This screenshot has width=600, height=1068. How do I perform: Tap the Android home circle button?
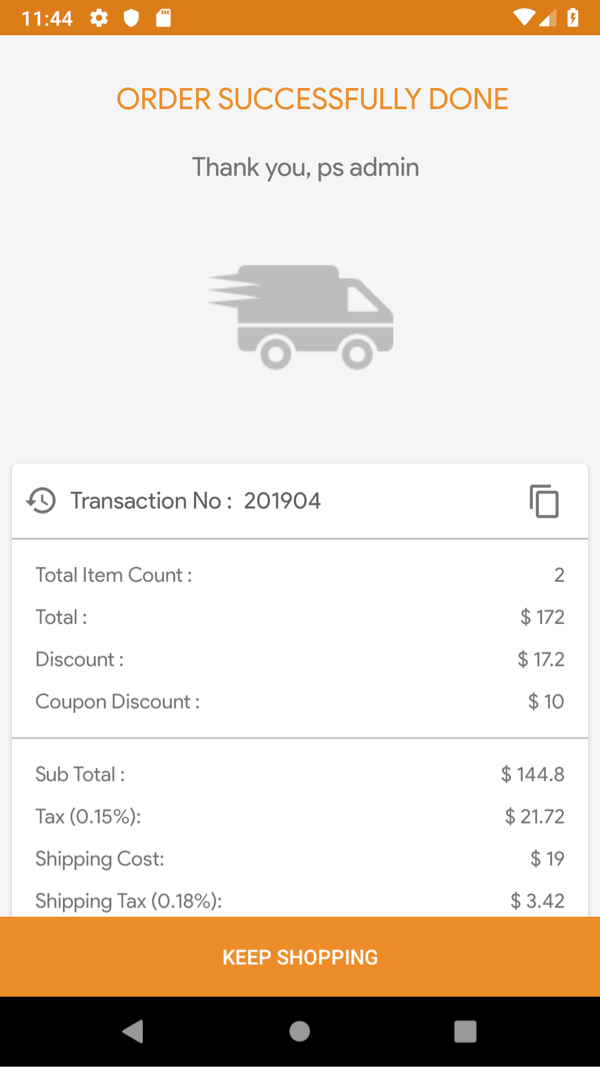coord(300,1031)
